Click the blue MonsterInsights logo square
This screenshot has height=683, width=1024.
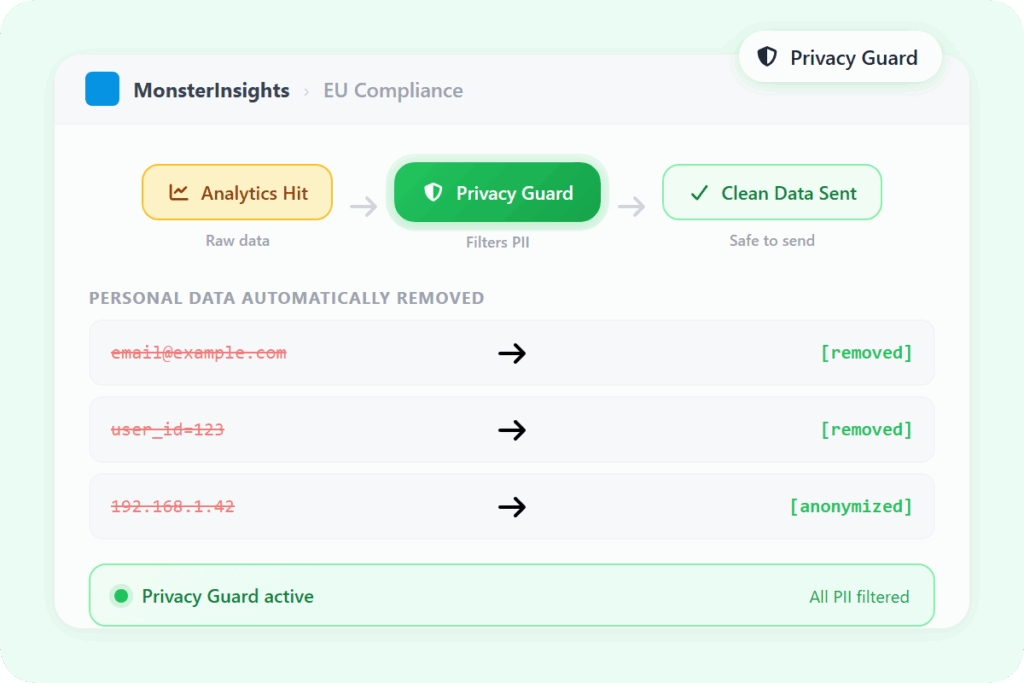click(x=102, y=90)
